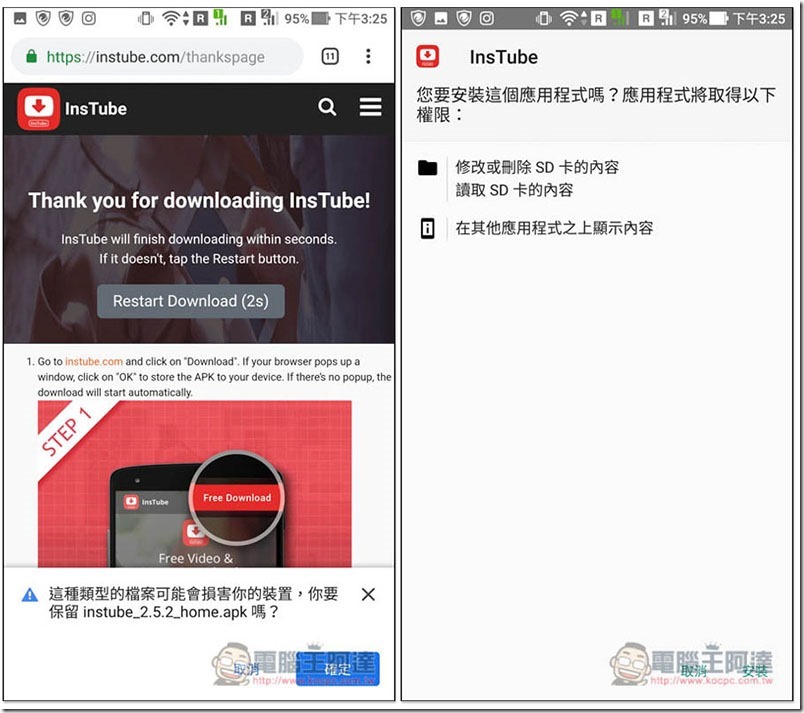
Task: Cancel keeping instube_2.5.2_home.apk
Action: [x=246, y=669]
